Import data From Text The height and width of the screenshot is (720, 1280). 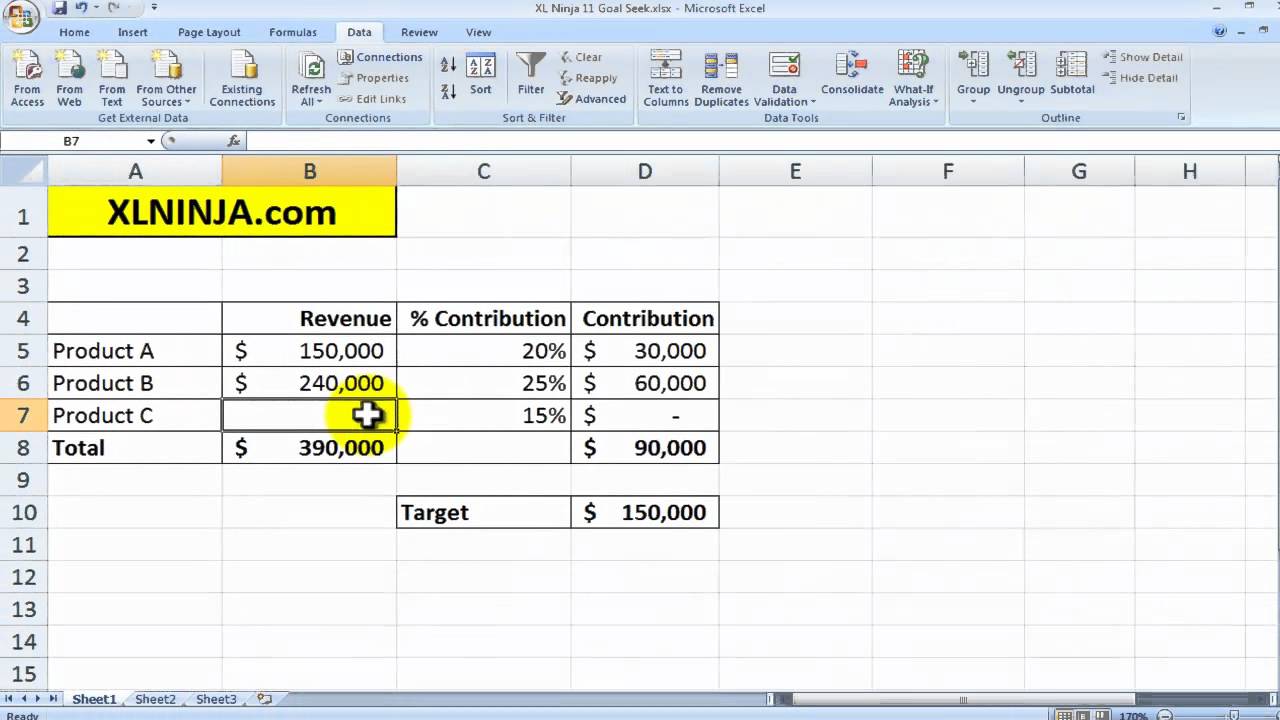(x=112, y=79)
